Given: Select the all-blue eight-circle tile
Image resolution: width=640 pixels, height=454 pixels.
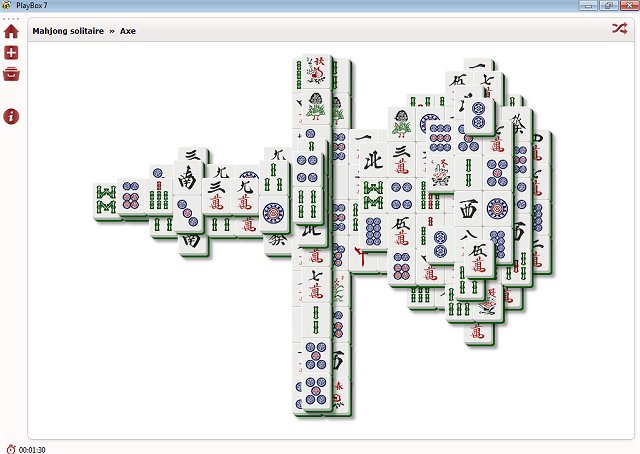Looking at the screenshot, I should [x=373, y=231].
